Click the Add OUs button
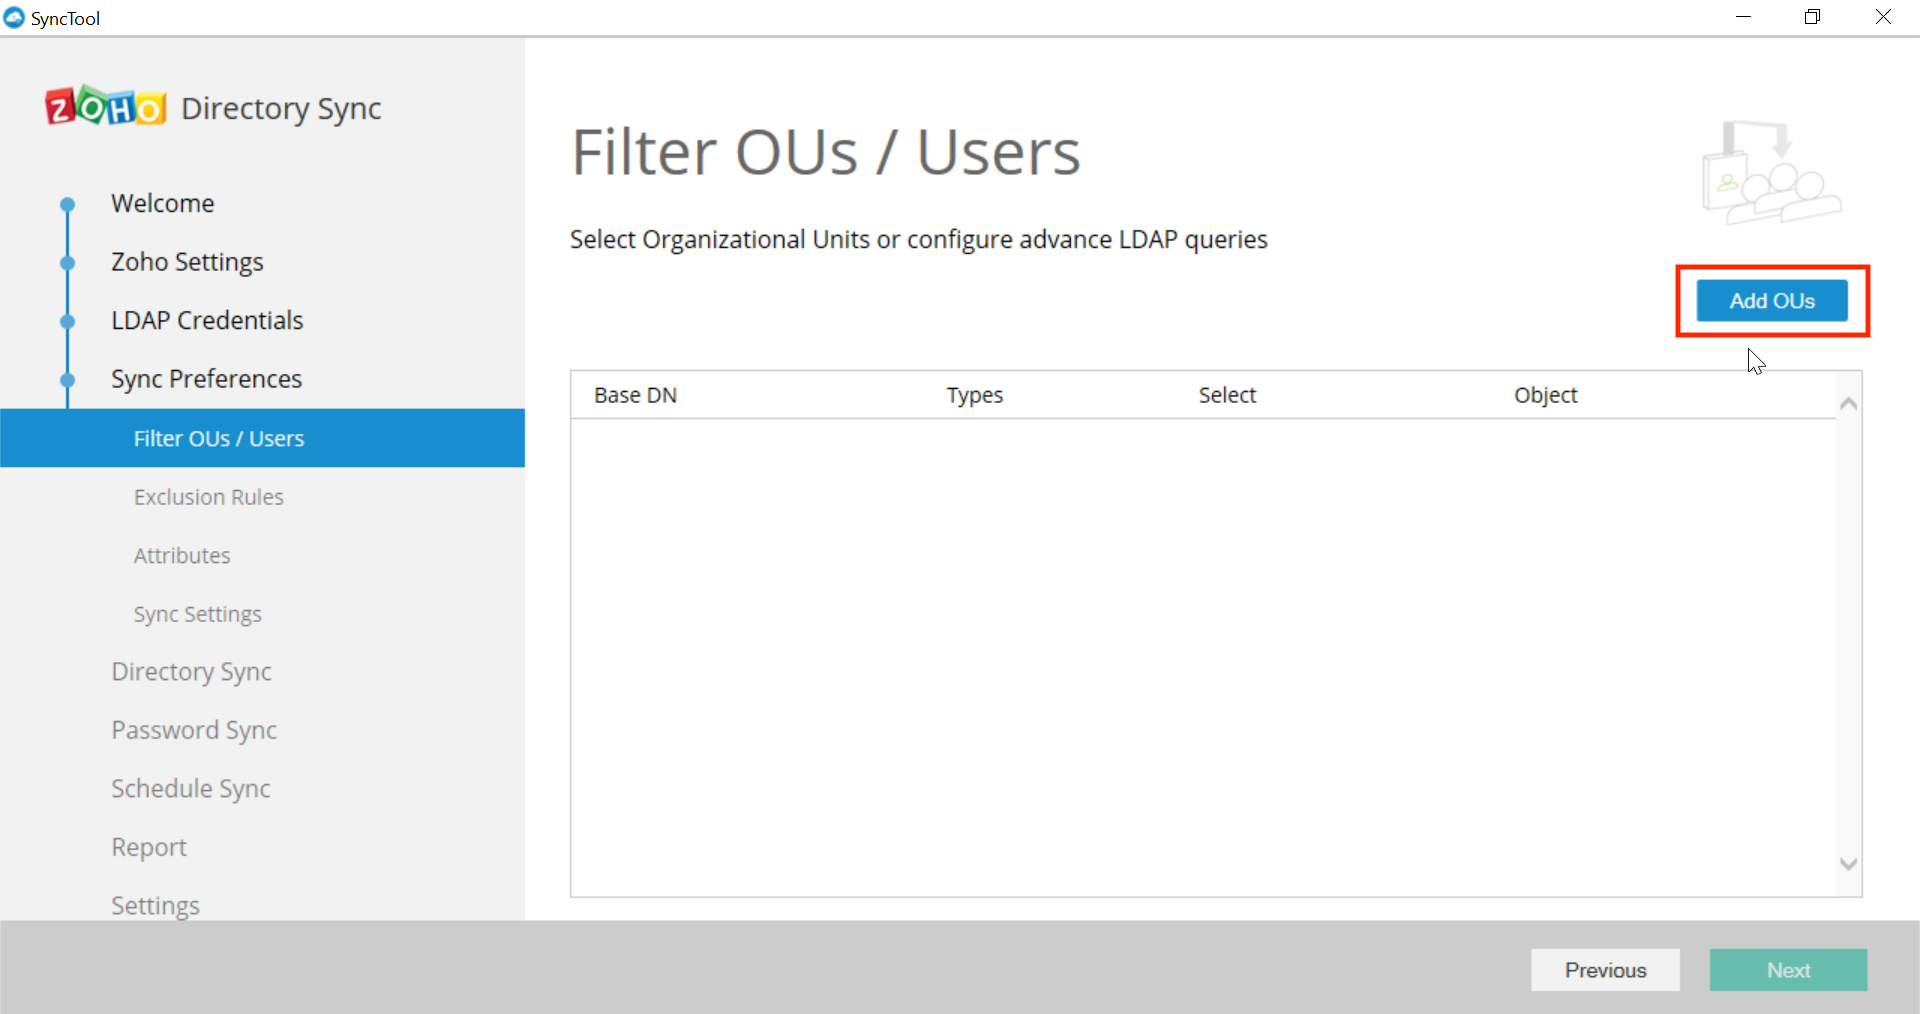 [x=1771, y=300]
